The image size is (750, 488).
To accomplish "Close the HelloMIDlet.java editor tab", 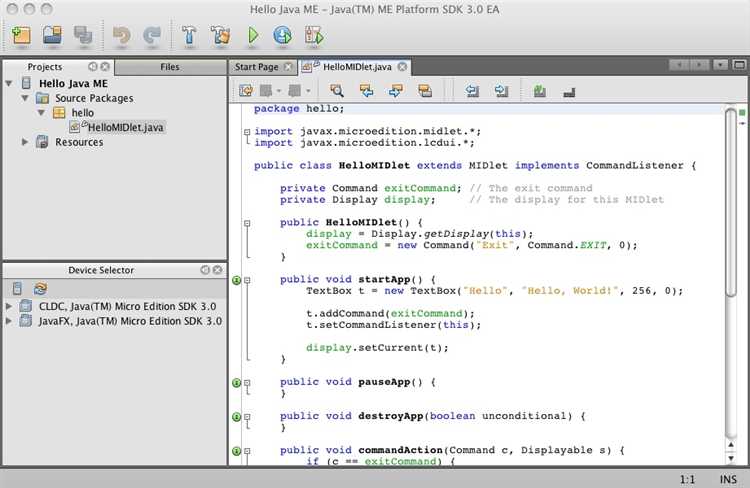I will pos(402,67).
